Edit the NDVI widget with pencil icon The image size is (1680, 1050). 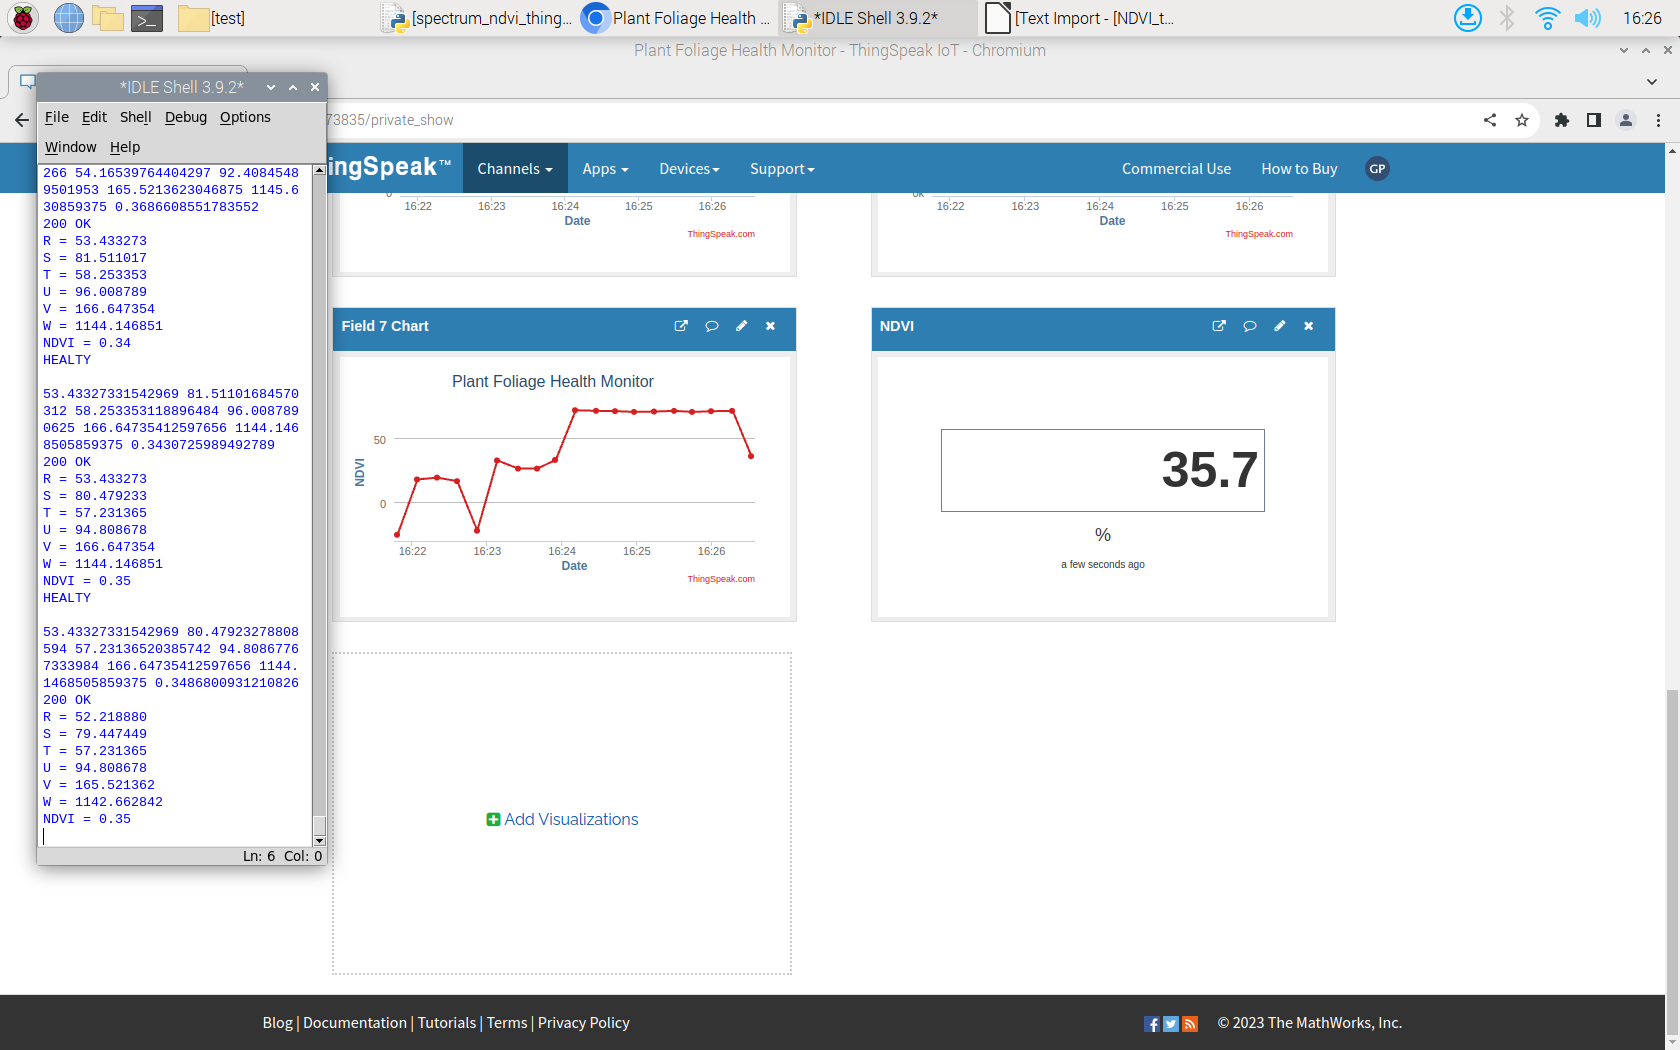point(1279,326)
